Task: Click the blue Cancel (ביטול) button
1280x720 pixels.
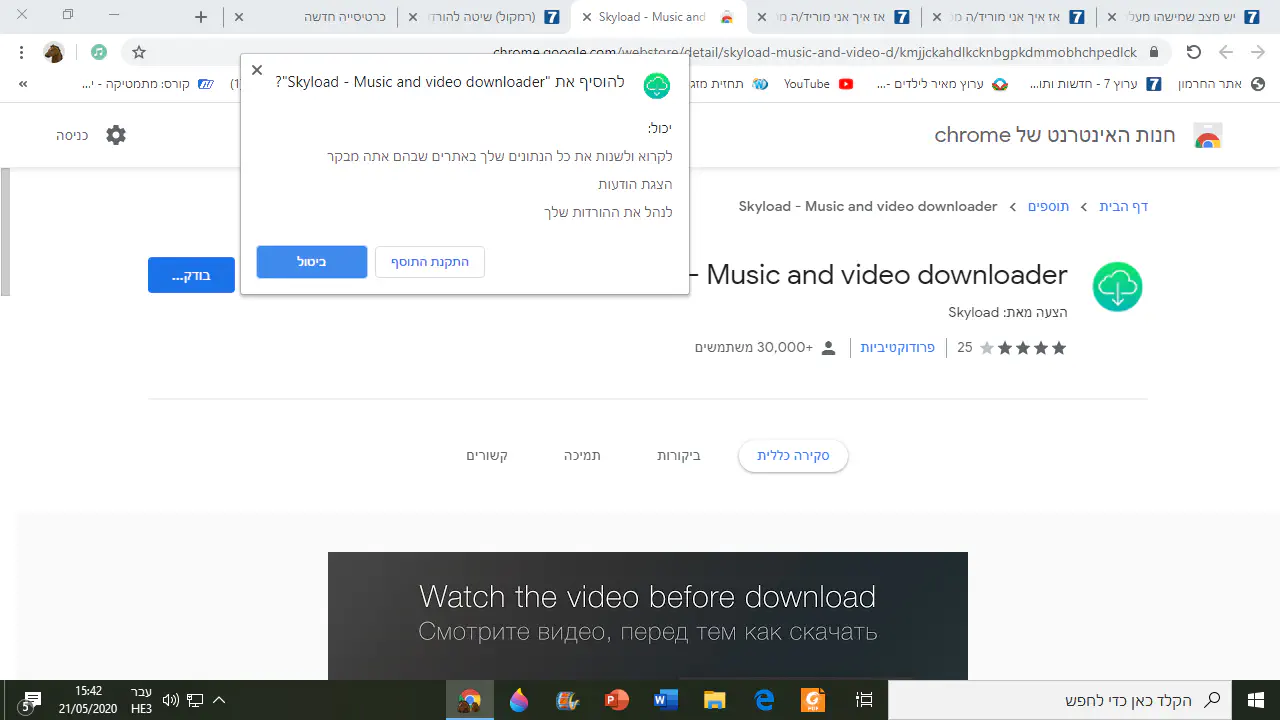Action: click(312, 262)
